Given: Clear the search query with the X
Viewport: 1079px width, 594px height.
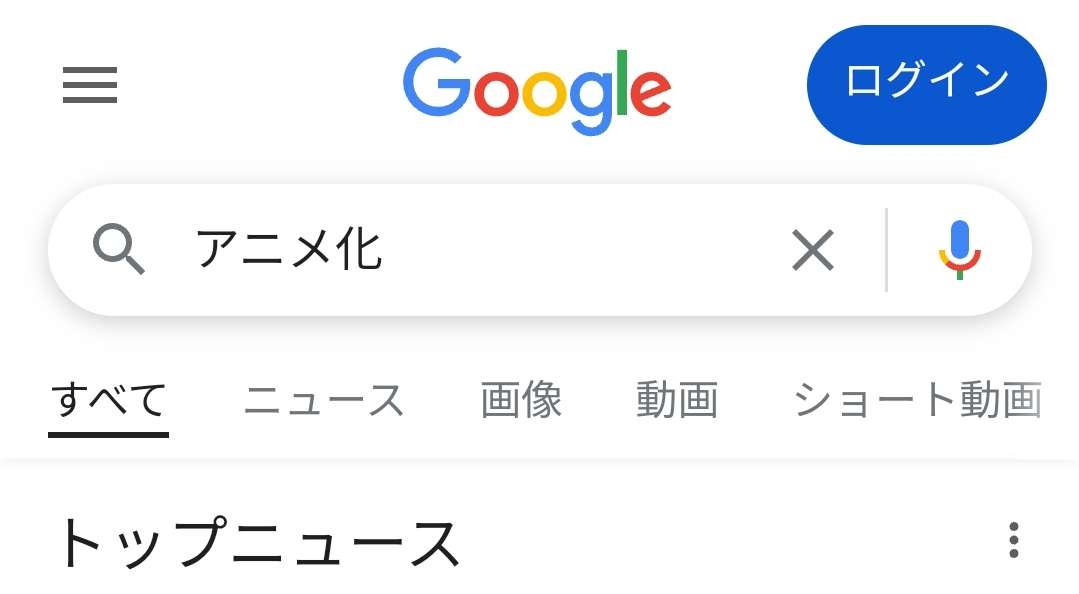Looking at the screenshot, I should coord(813,250).
